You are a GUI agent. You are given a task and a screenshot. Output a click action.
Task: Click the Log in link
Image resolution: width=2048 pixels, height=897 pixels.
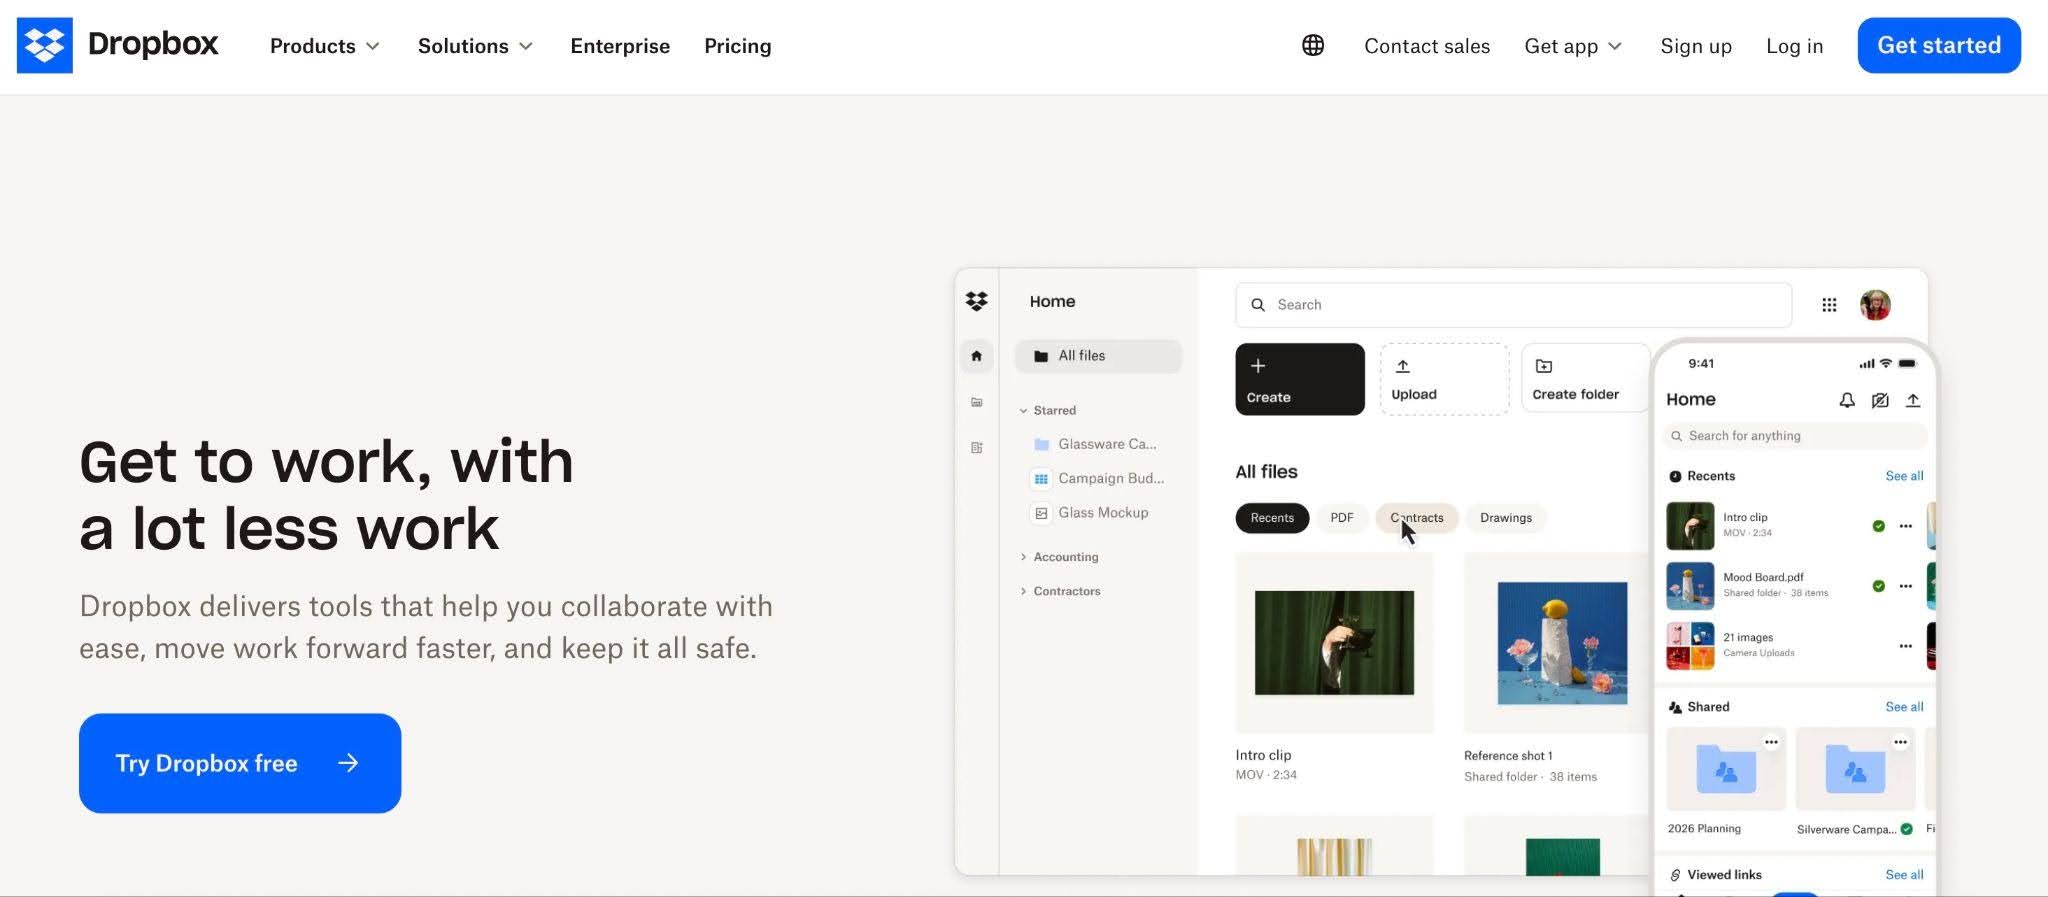click(x=1795, y=46)
